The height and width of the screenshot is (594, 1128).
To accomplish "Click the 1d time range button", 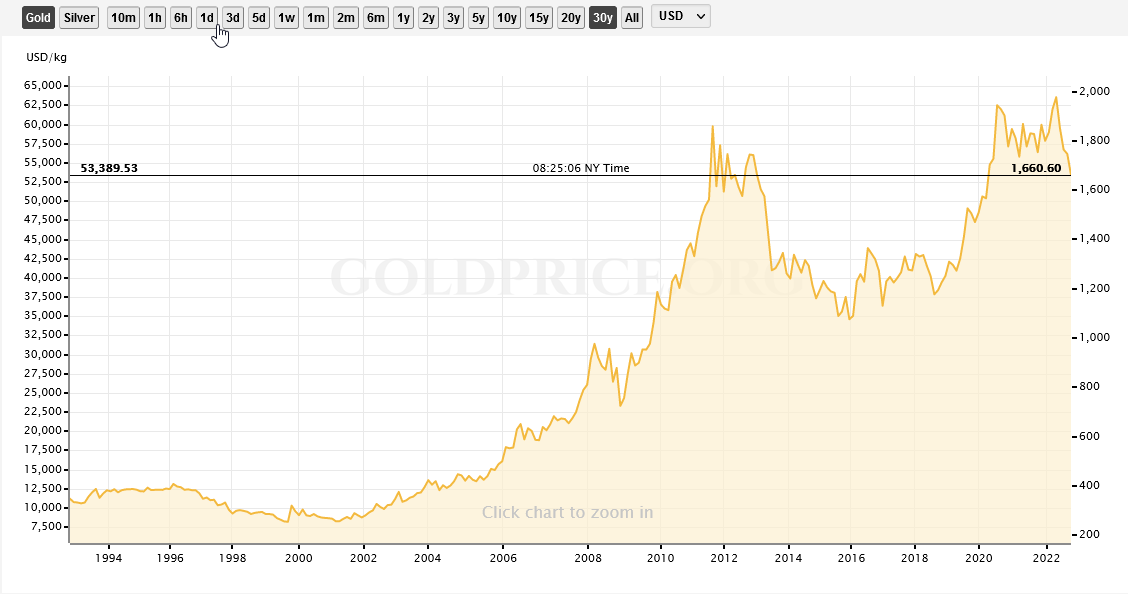I will click(207, 17).
